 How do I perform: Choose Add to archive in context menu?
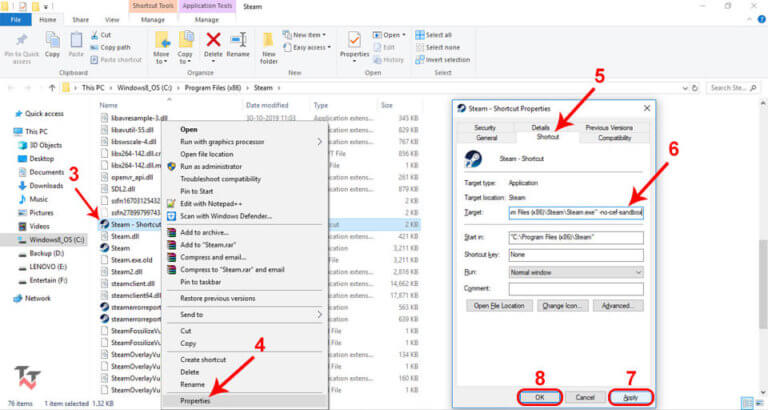[204, 233]
